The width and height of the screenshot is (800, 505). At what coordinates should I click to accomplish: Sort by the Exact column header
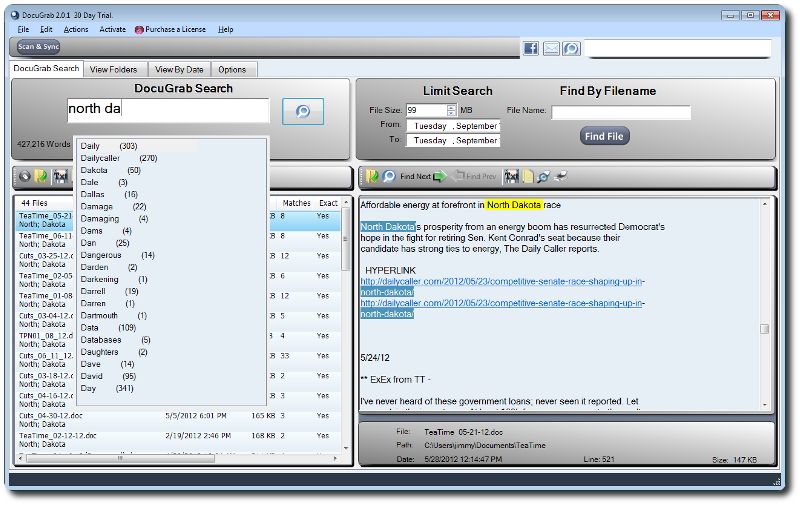(x=328, y=203)
